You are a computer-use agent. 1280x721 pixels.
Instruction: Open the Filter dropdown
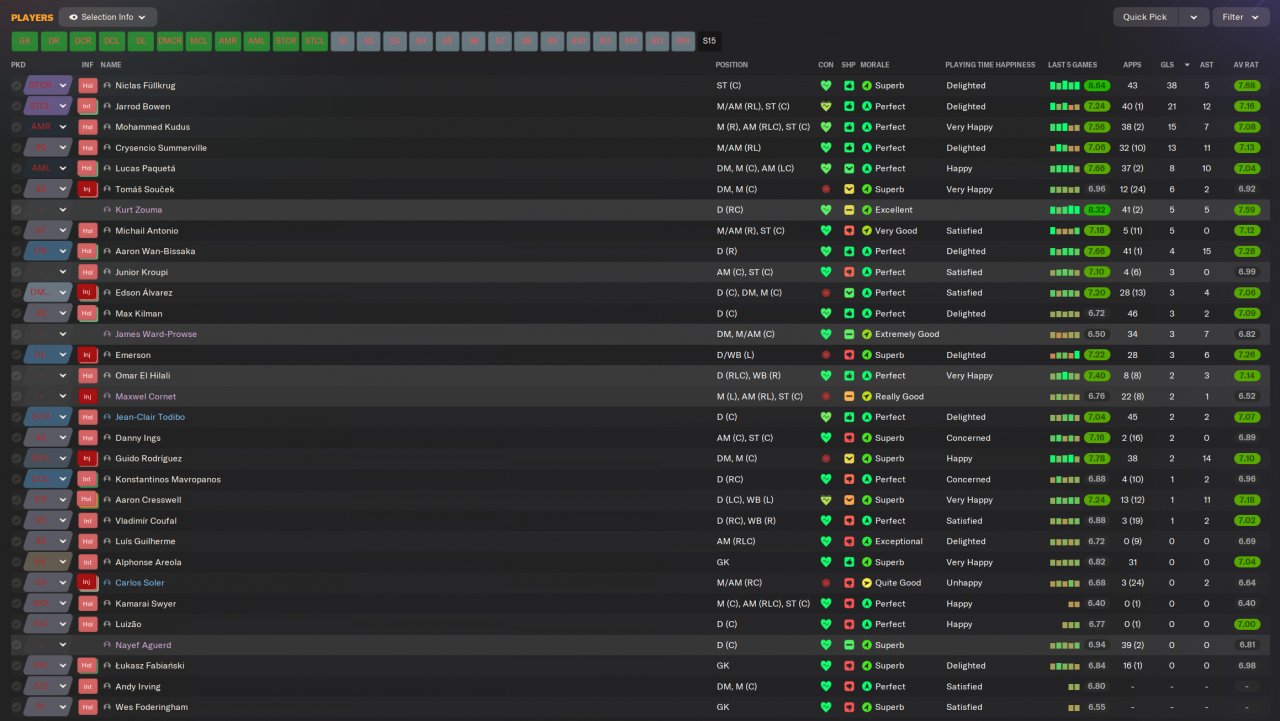[1240, 17]
